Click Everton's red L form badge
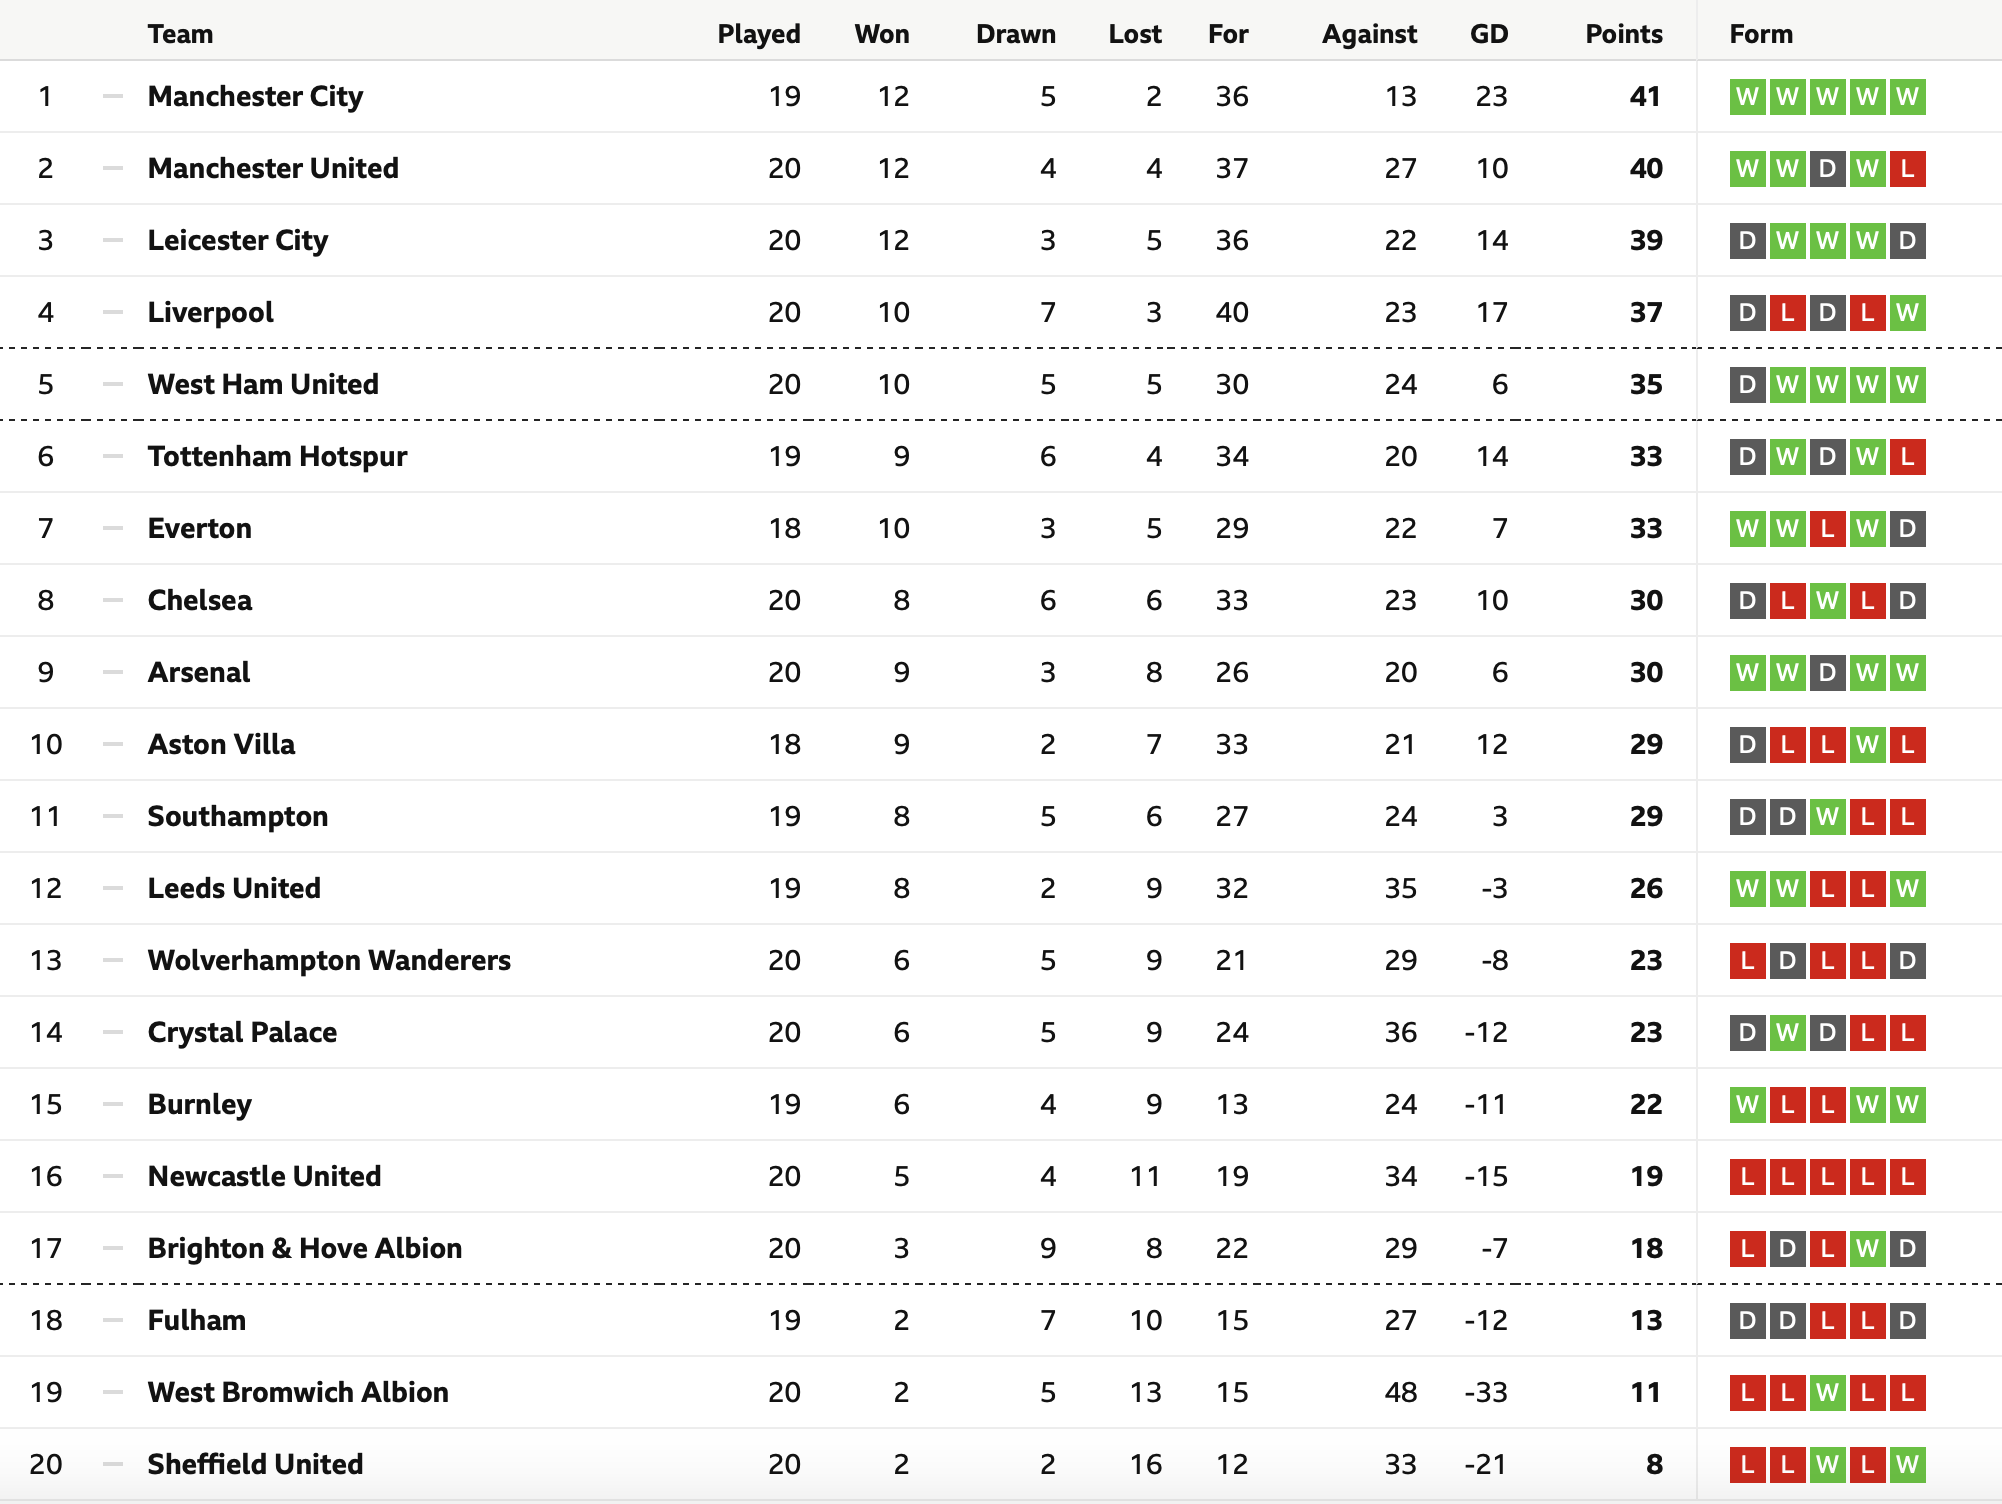 click(x=1827, y=528)
